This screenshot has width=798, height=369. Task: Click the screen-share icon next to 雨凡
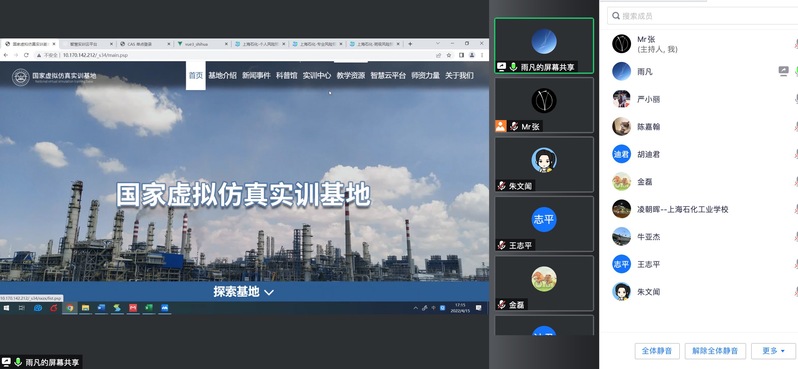pos(784,71)
